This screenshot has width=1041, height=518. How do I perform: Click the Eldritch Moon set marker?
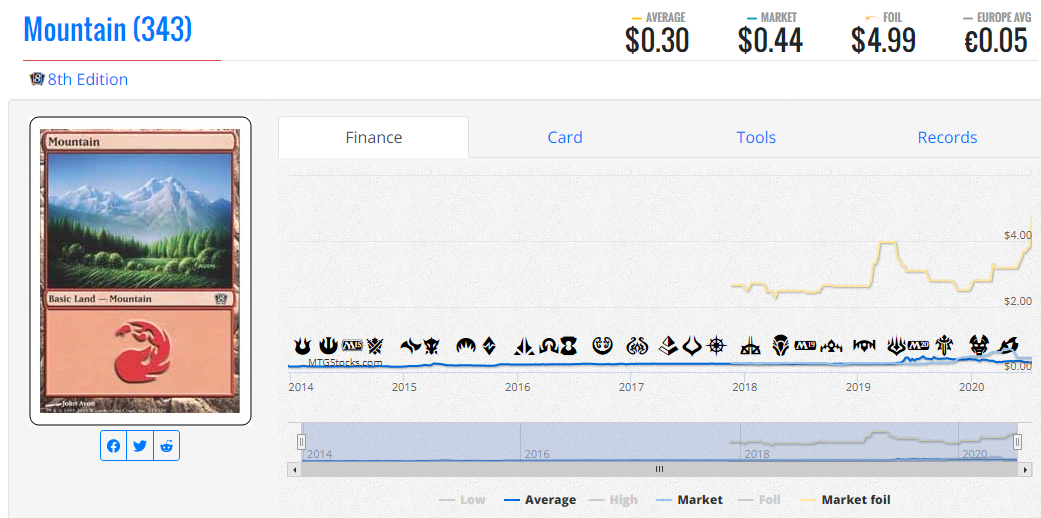click(569, 347)
